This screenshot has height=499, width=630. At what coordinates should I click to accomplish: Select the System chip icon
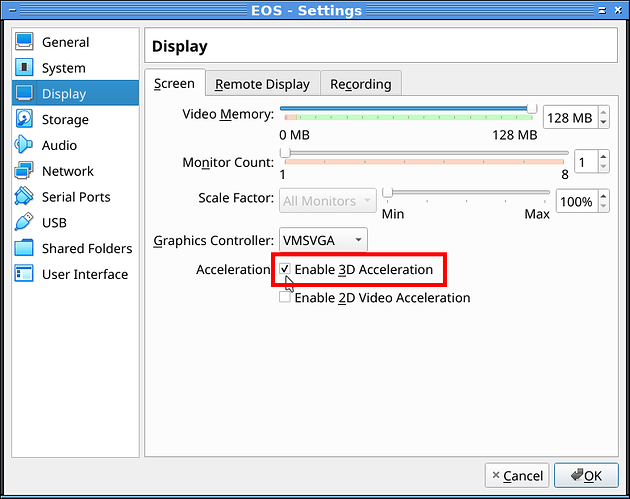point(25,68)
